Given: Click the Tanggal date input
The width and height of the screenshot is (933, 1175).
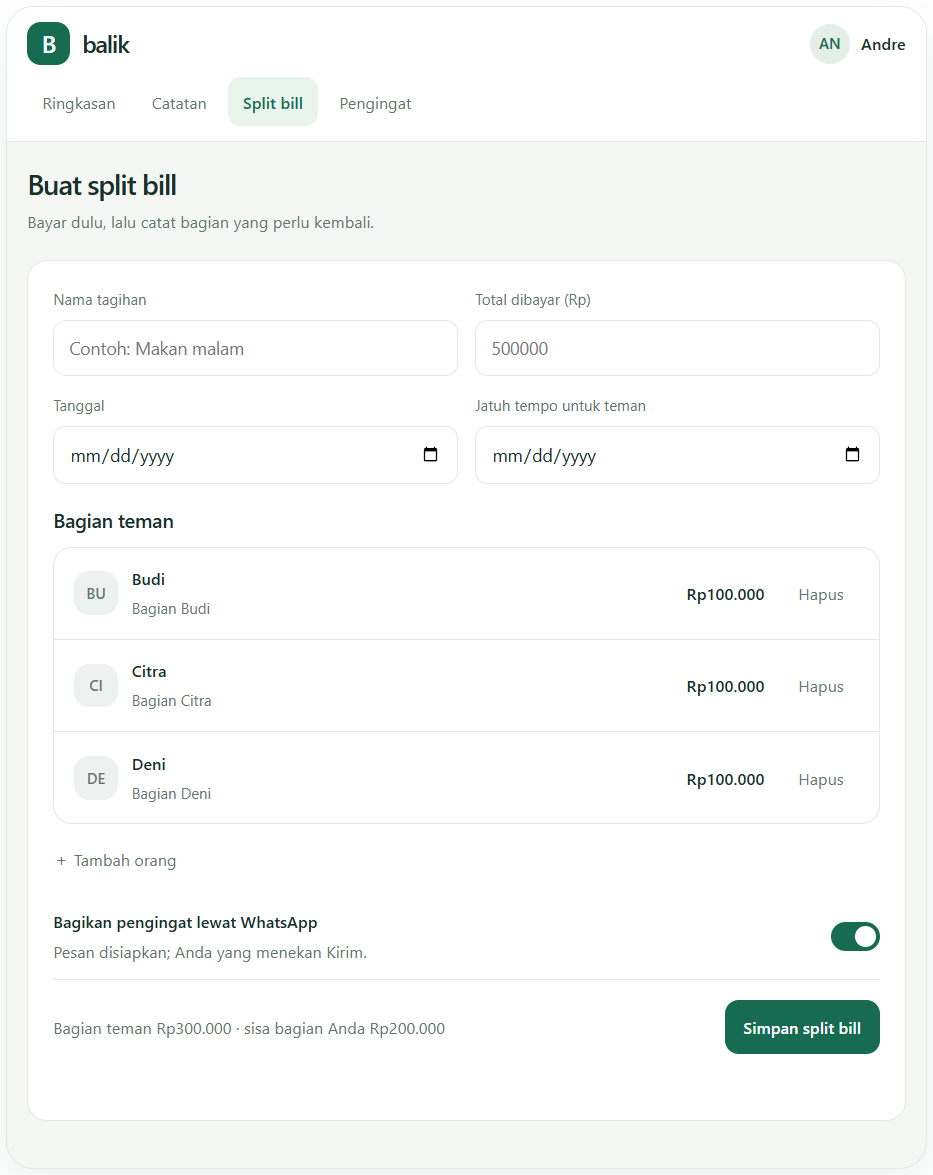Looking at the screenshot, I should (x=256, y=455).
